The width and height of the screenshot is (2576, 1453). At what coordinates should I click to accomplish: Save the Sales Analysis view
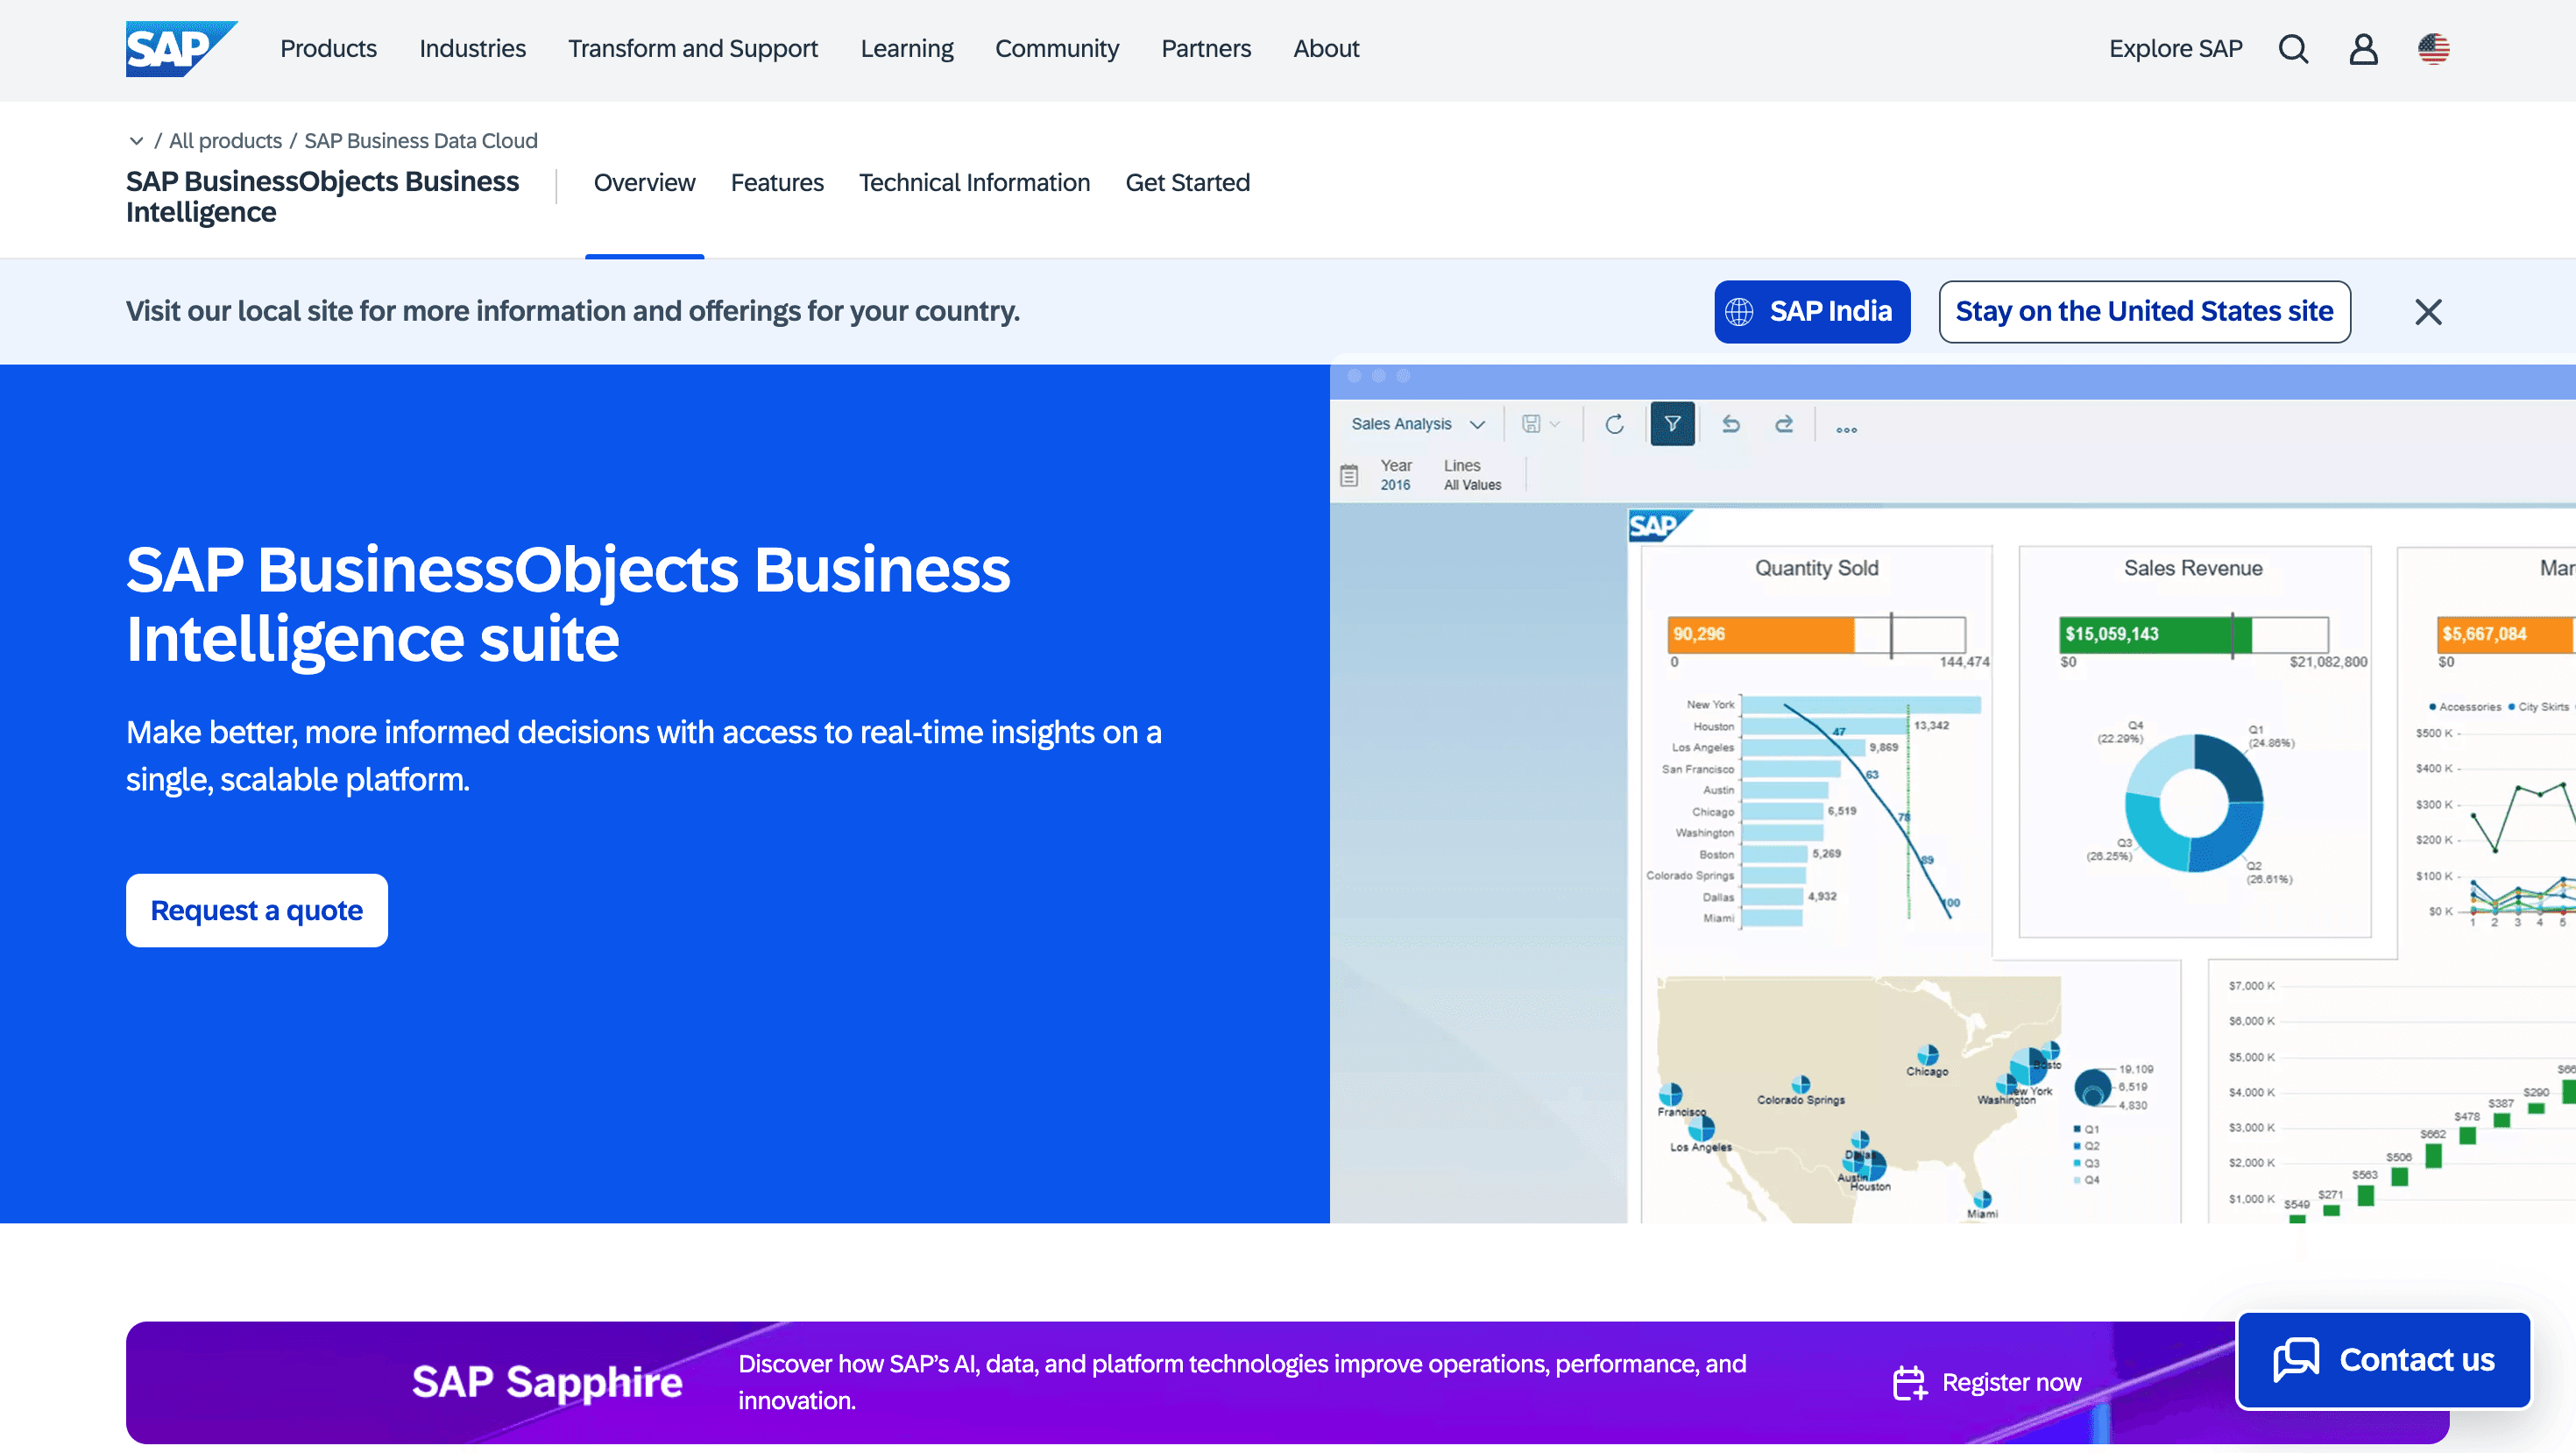pos(1532,424)
